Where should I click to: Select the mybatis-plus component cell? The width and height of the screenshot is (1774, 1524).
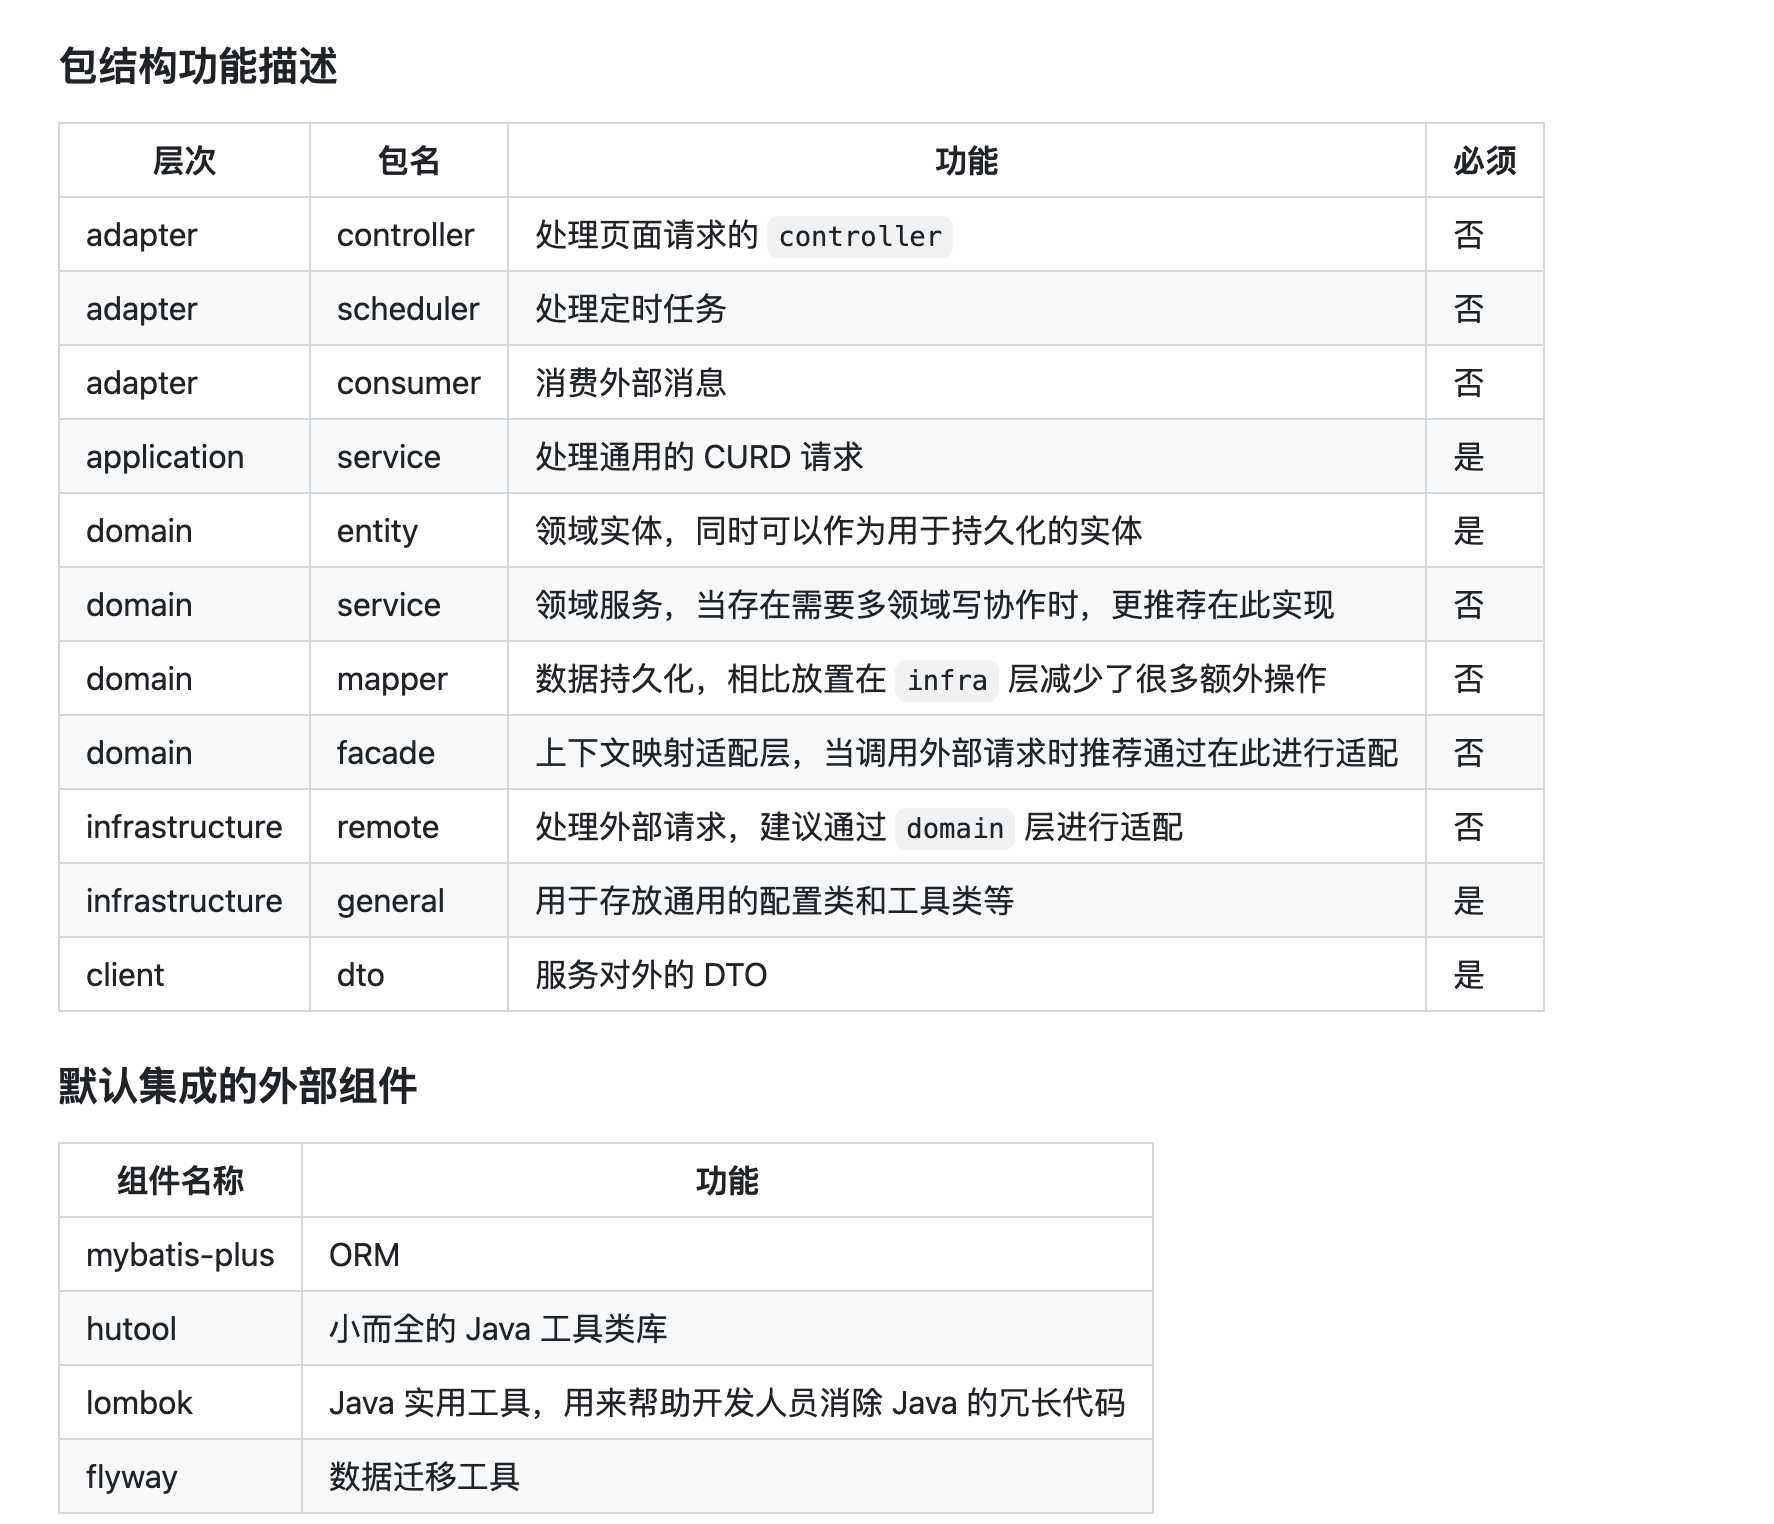(180, 1255)
